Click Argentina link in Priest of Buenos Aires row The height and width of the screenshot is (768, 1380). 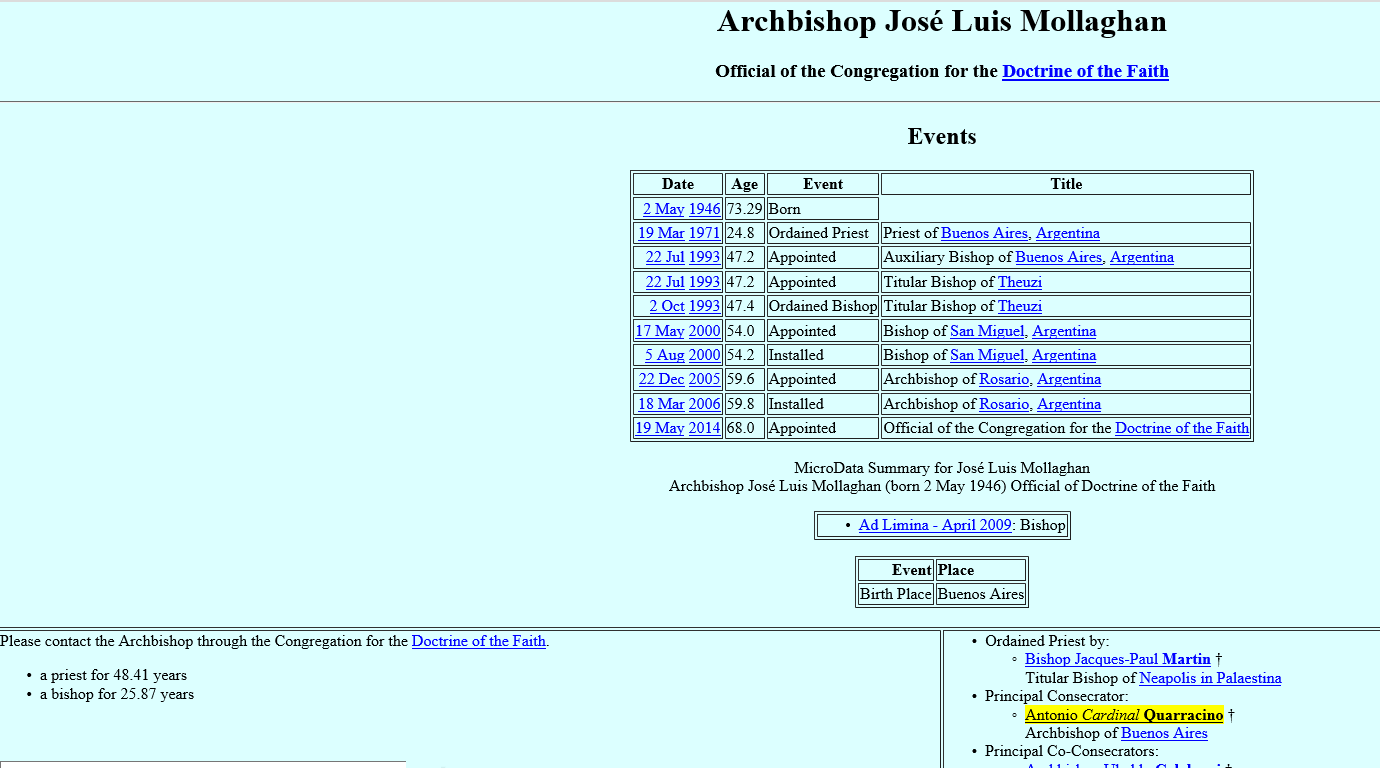(1068, 233)
